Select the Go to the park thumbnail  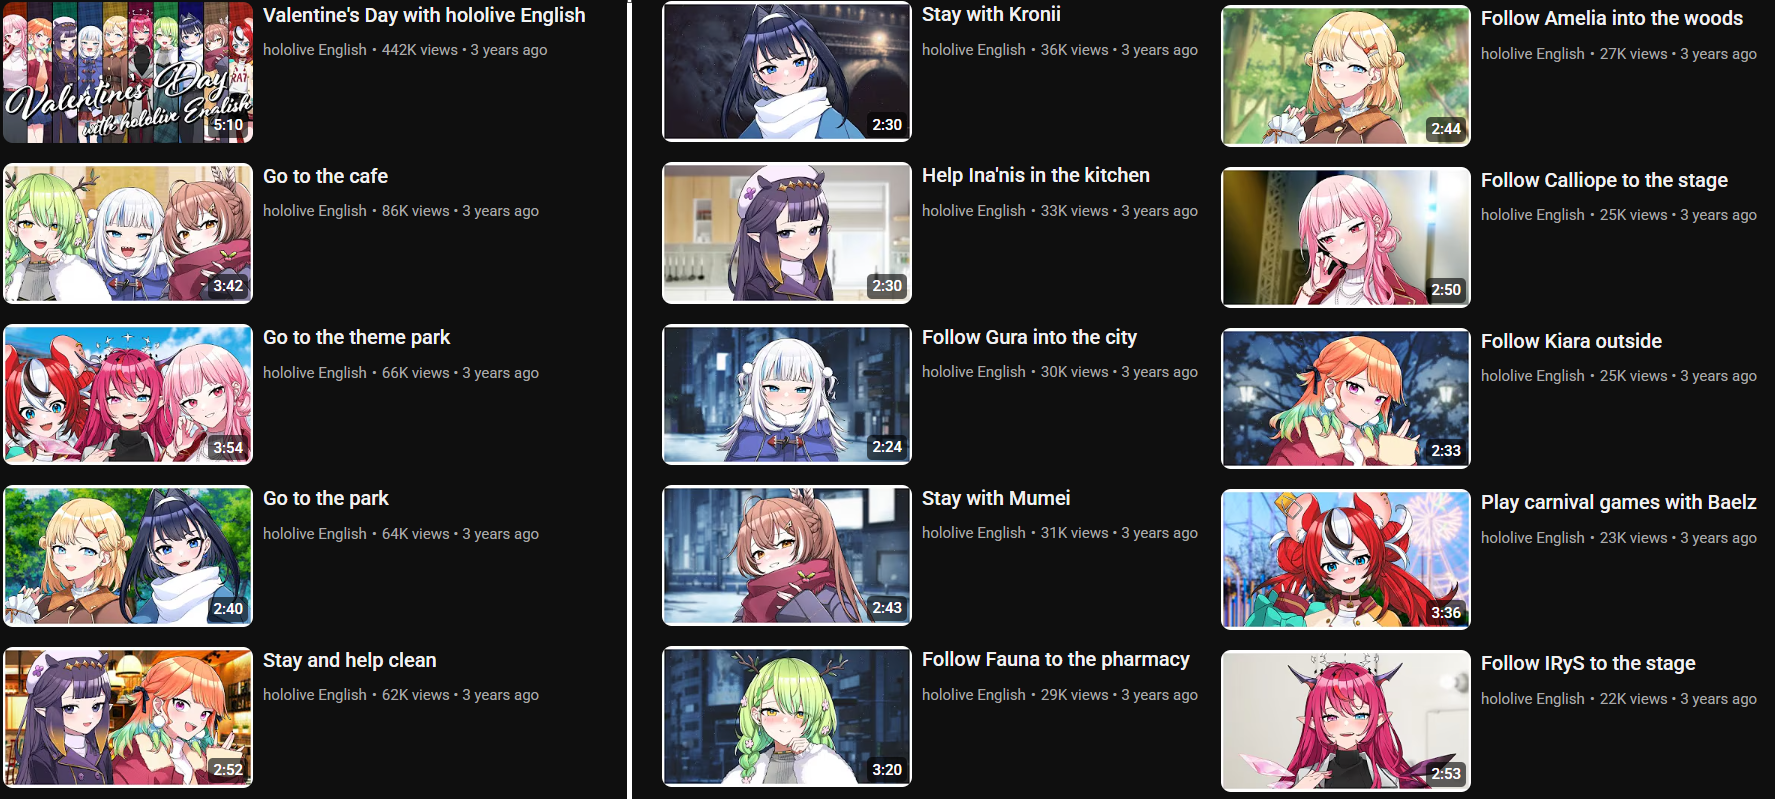click(x=128, y=555)
